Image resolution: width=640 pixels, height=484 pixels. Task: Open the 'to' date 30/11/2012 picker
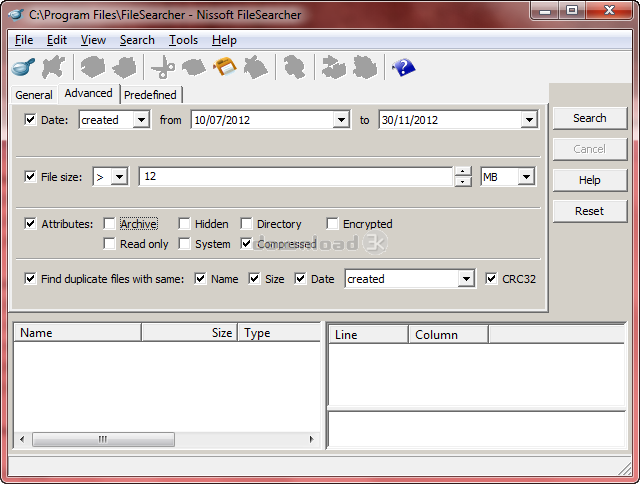(529, 120)
